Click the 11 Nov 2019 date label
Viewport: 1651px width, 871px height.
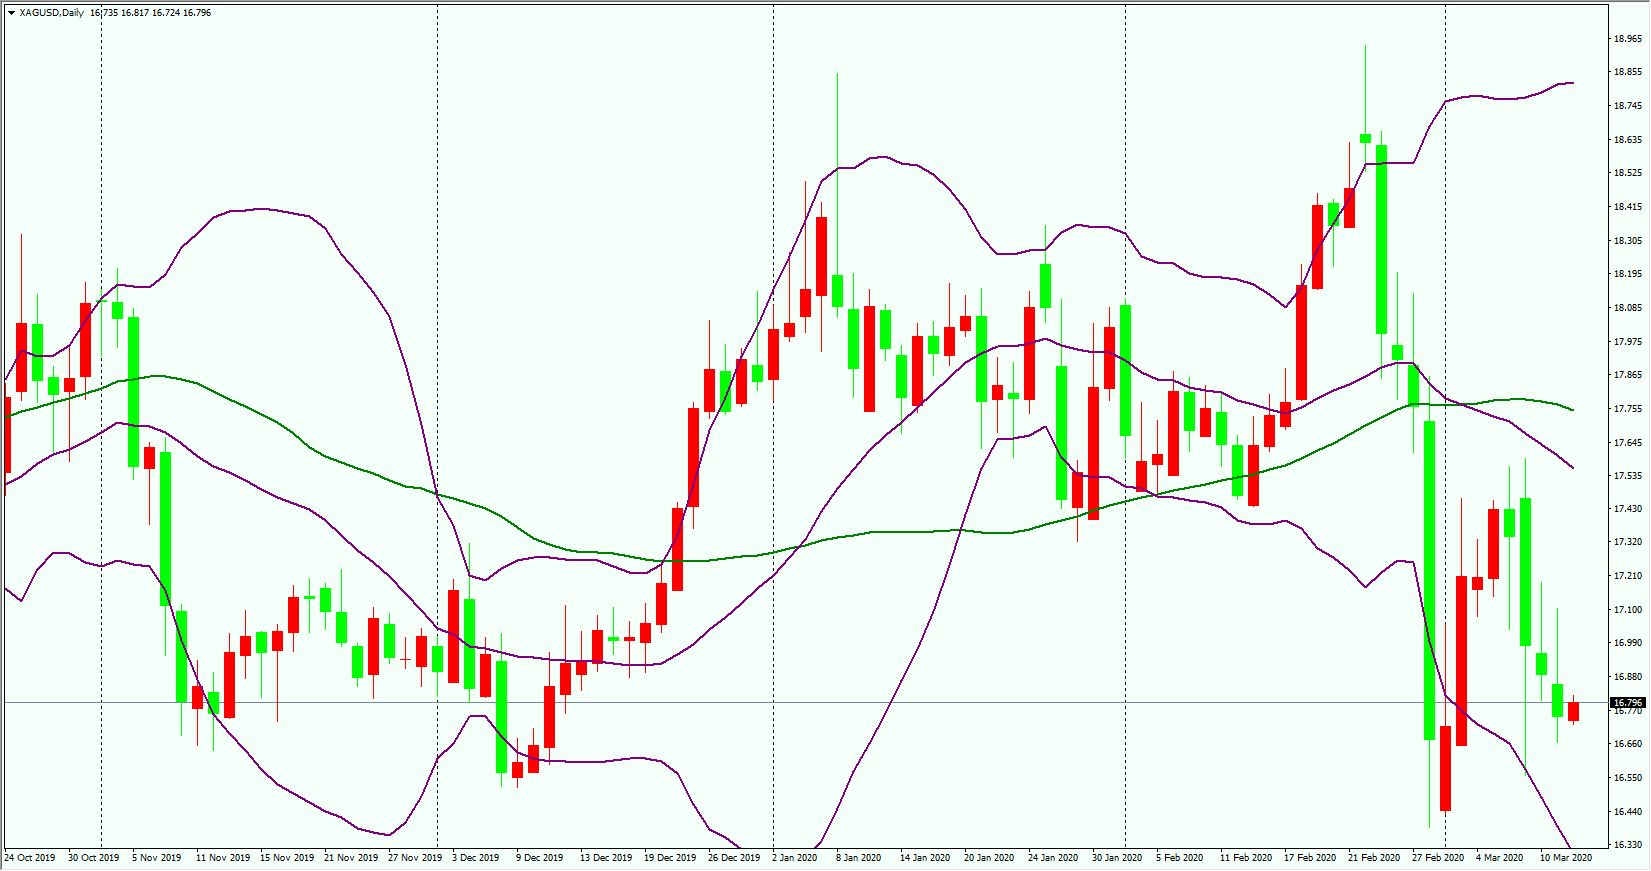[223, 858]
